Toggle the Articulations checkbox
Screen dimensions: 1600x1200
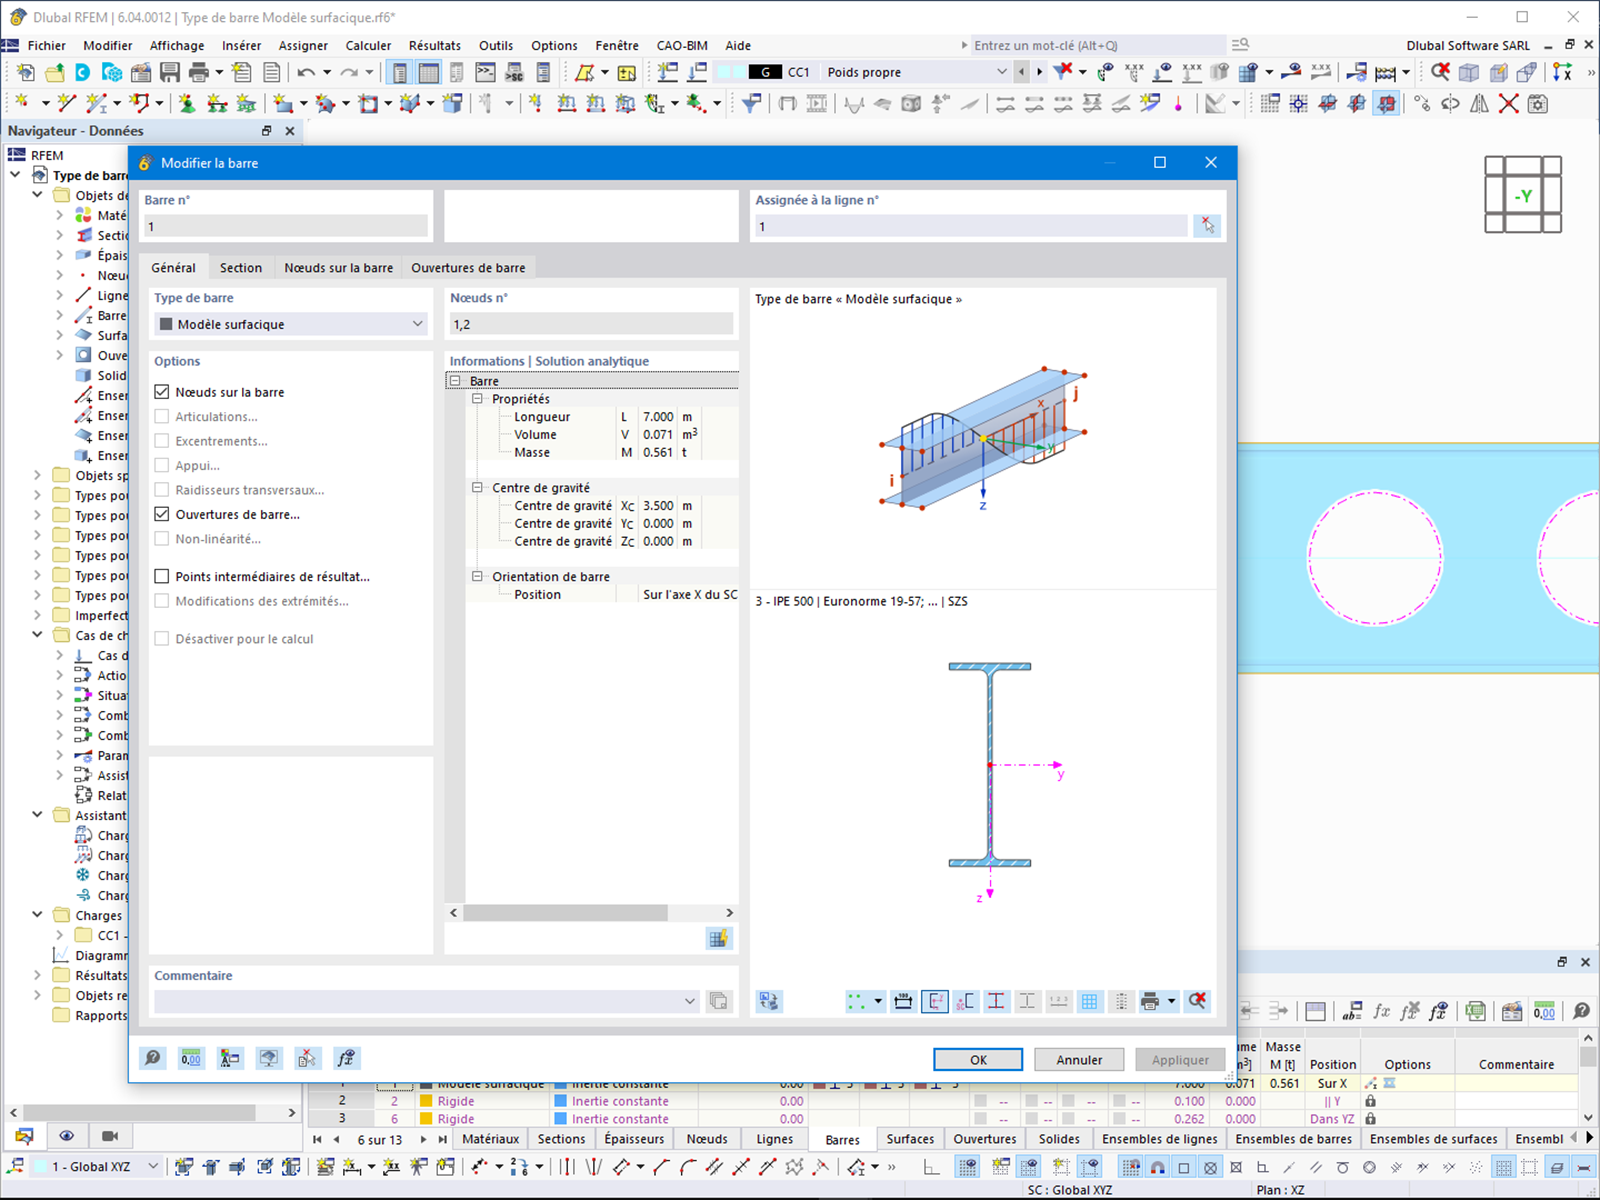162,416
